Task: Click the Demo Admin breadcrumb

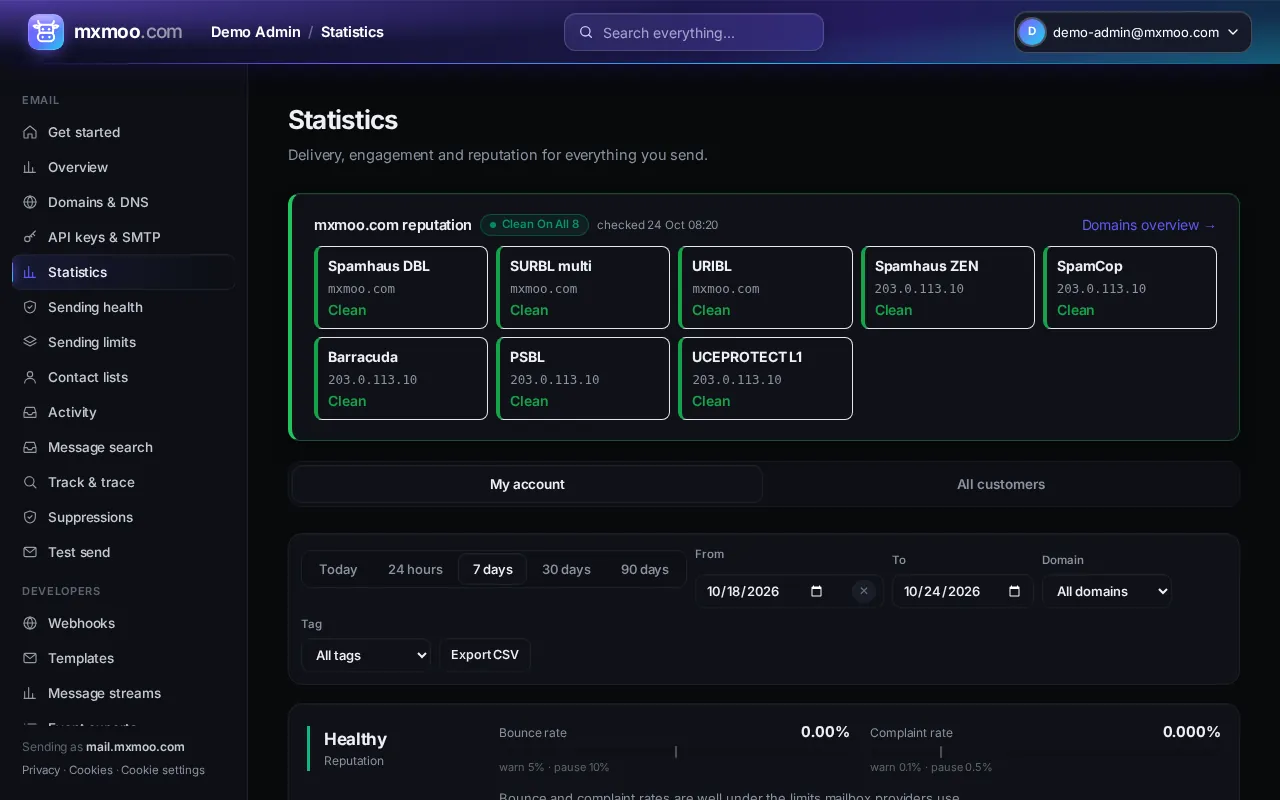Action: tap(256, 32)
